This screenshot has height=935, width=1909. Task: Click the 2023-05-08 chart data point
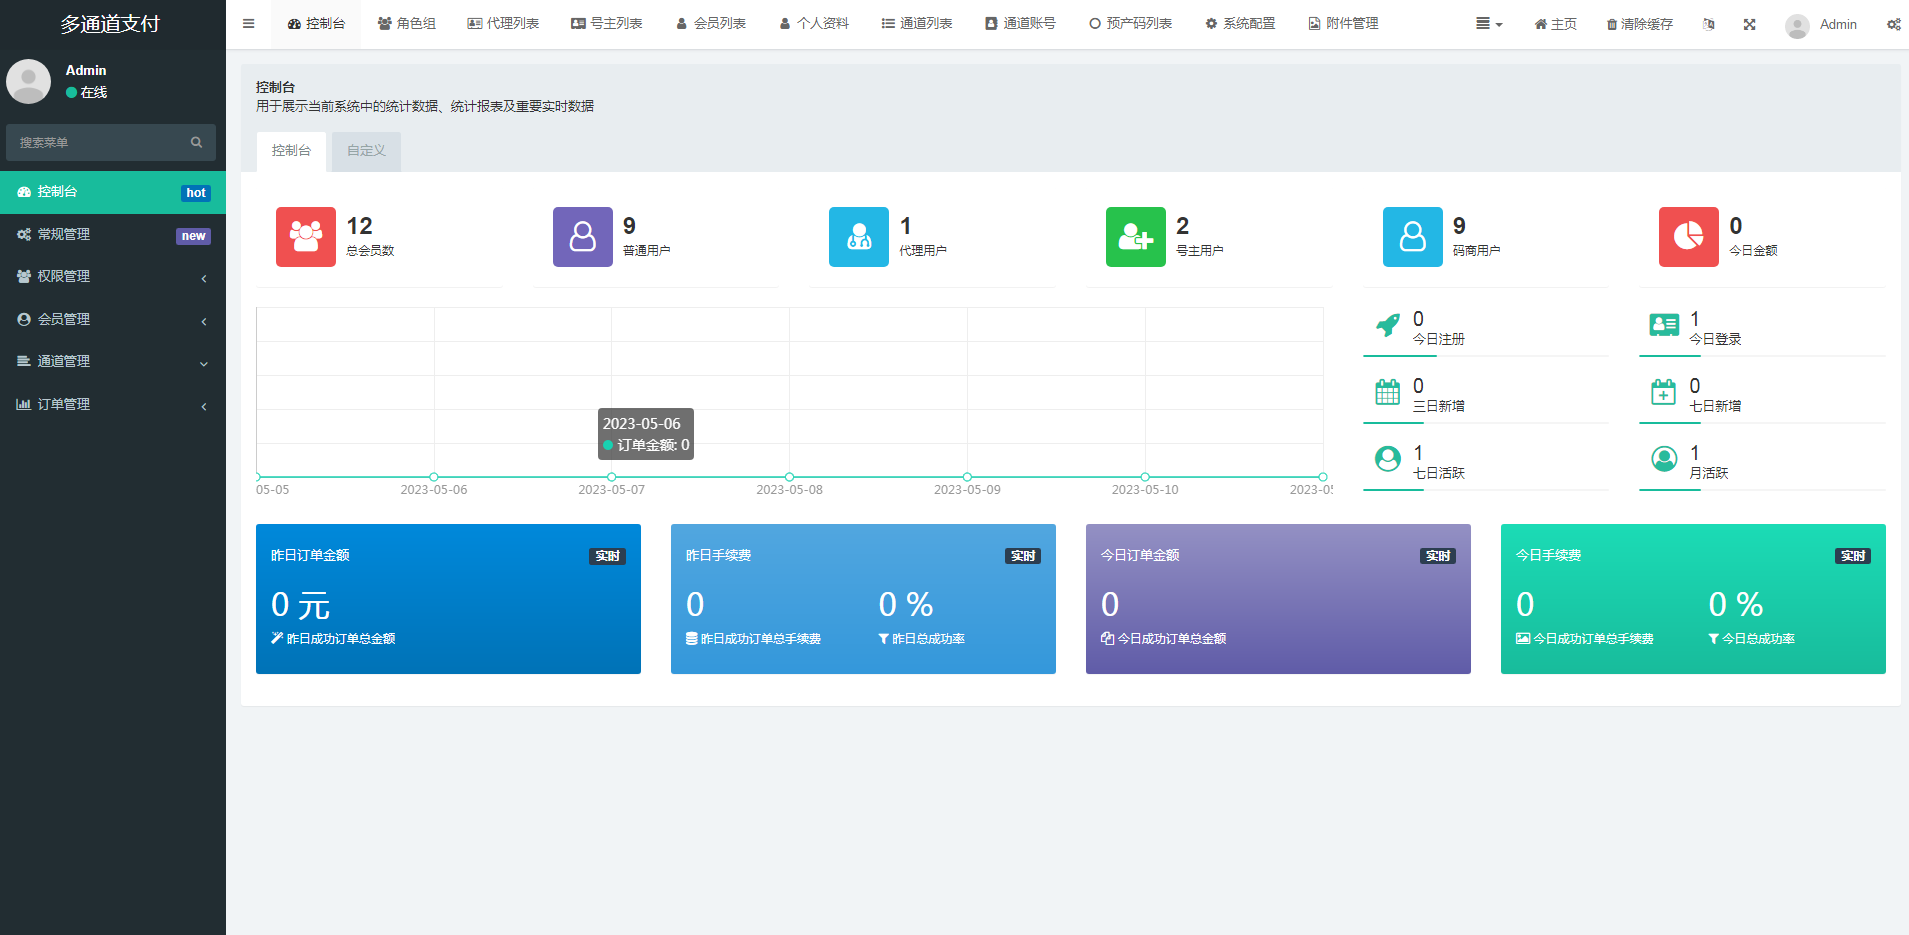pos(789,477)
